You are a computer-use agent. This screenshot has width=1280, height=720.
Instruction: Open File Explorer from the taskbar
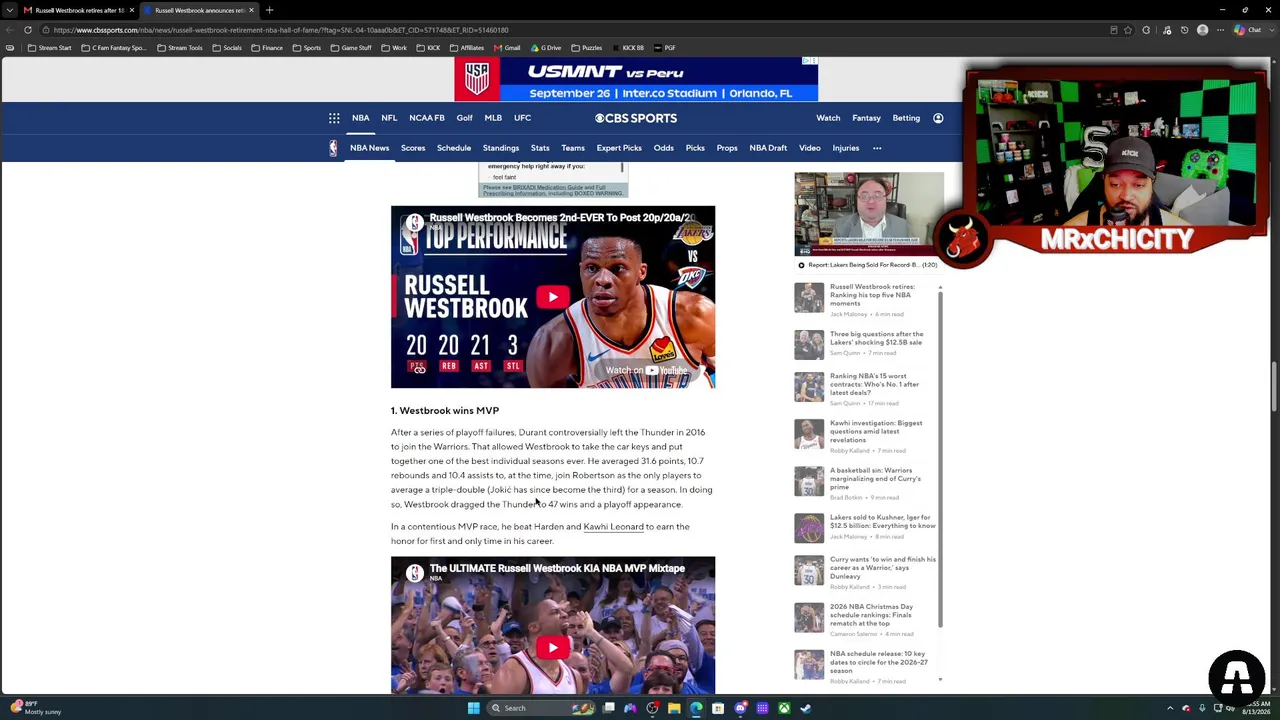click(674, 708)
